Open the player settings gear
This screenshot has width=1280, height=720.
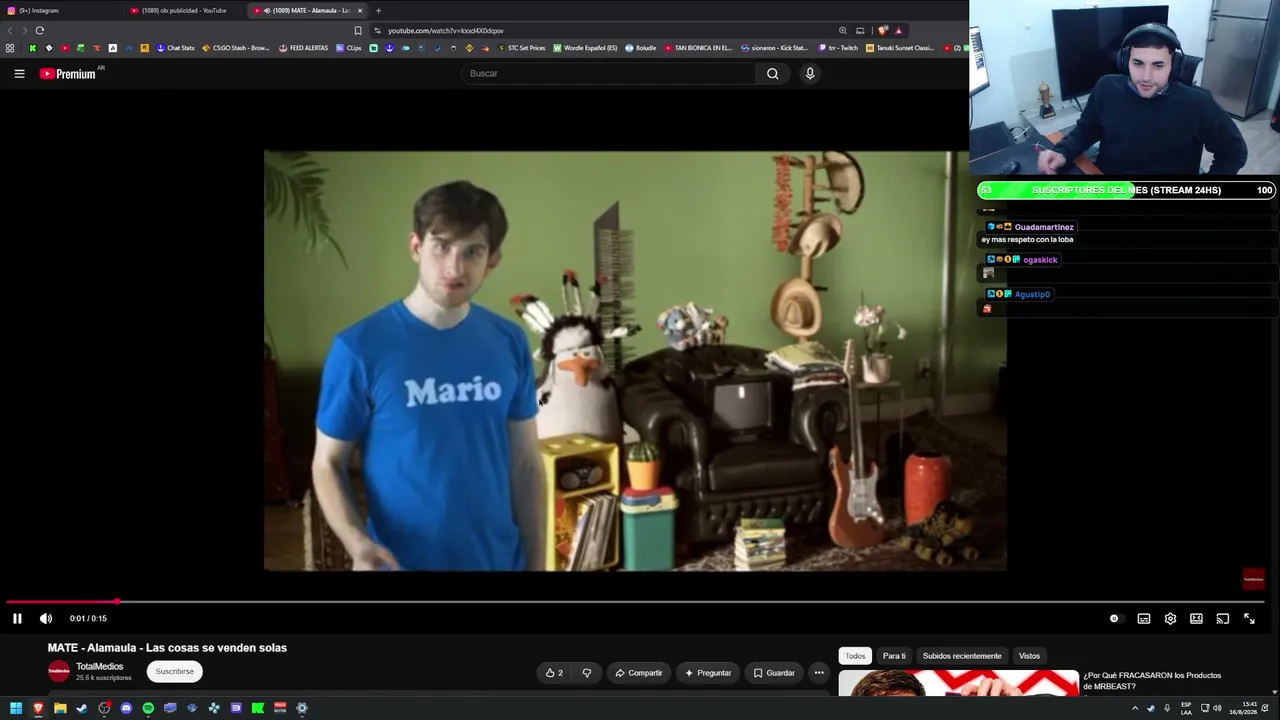1170,619
